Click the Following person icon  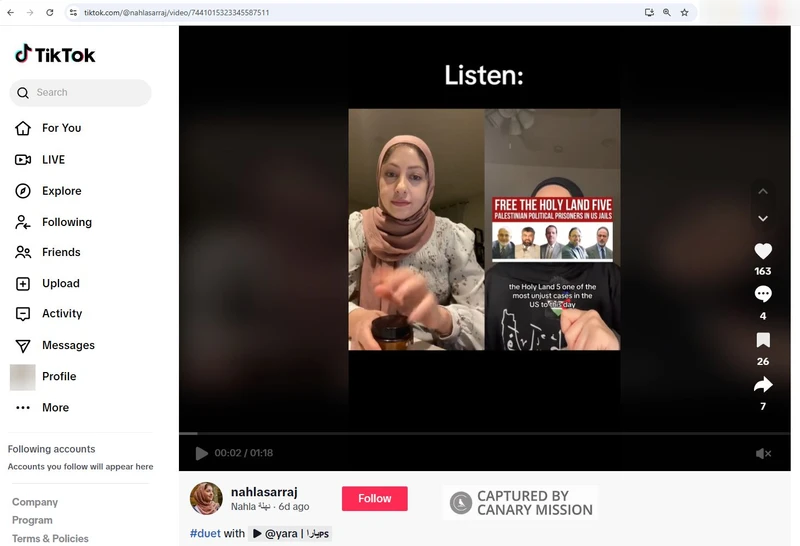[x=22, y=222]
